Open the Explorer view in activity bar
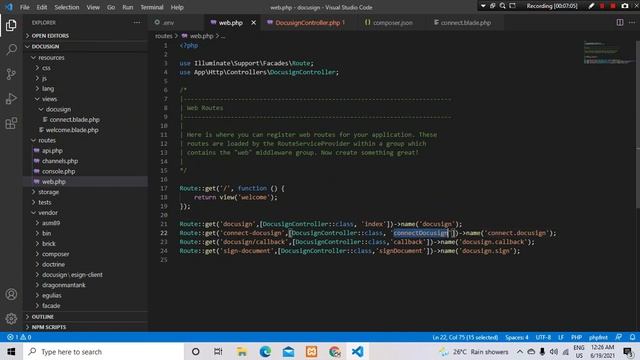The width and height of the screenshot is (640, 360). pyautogui.click(x=11, y=25)
